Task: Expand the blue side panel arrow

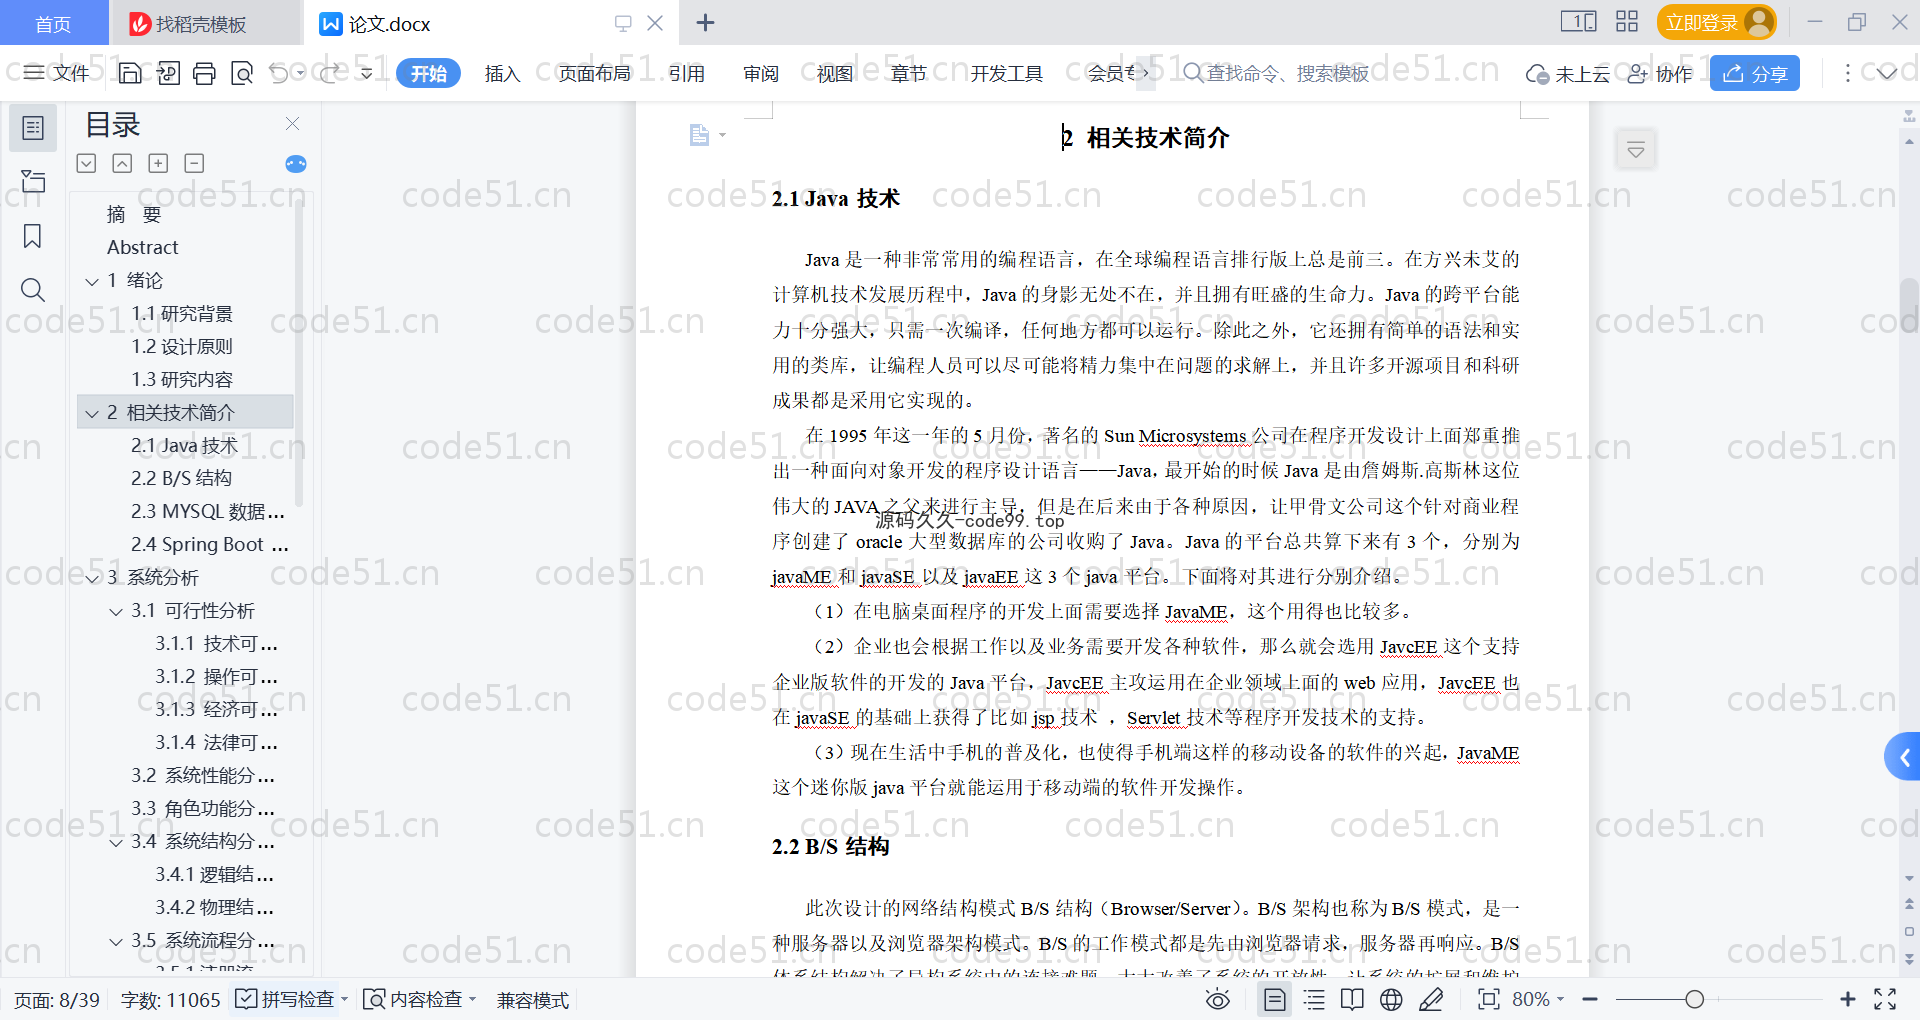Action: (x=1903, y=758)
